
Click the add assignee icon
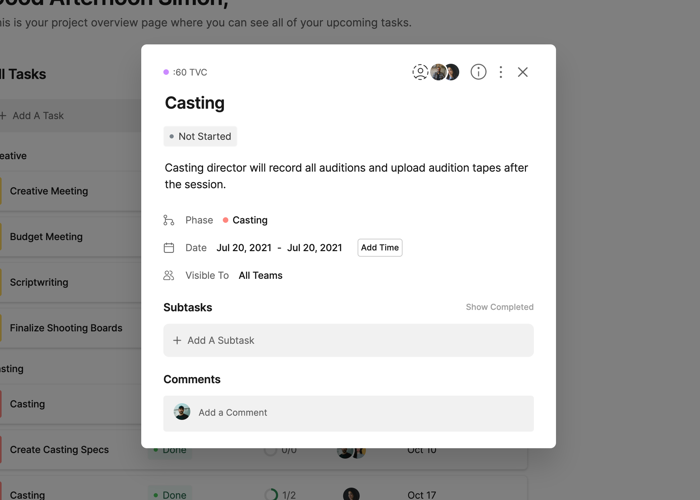[x=420, y=72]
